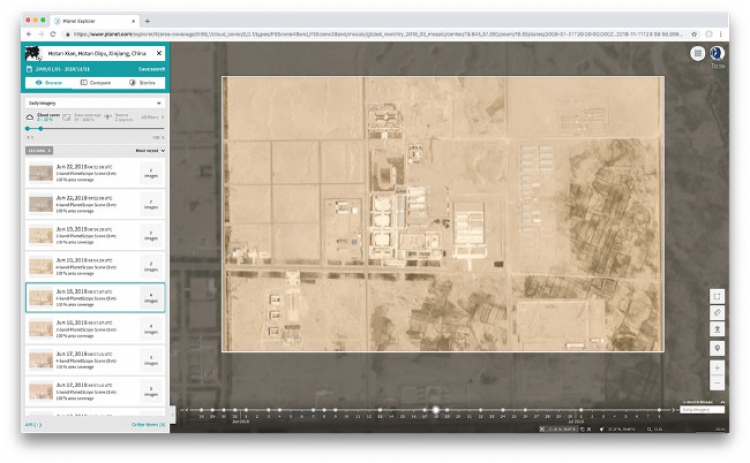Click the area coverage filter icon
This screenshot has width=750, height=463.
66,117
